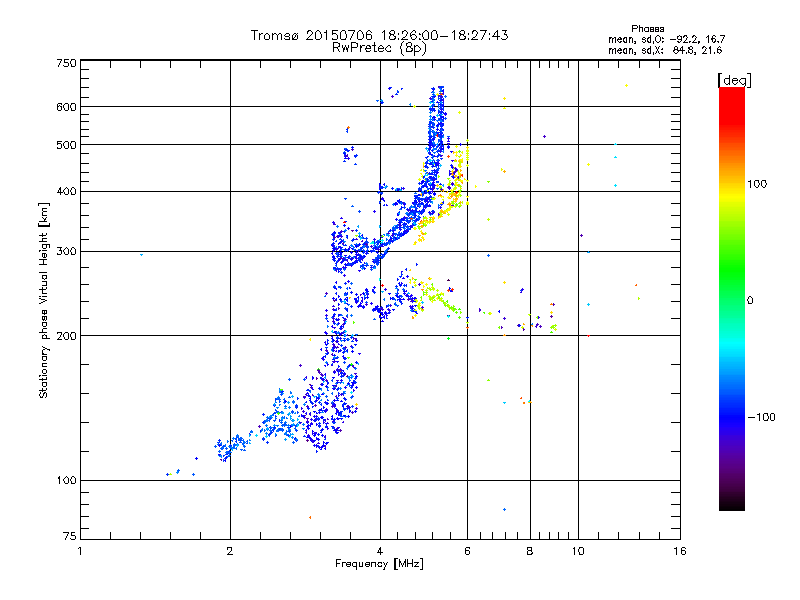
Task: Click the mean, sd,X phase statistics line
Action: 665,51
